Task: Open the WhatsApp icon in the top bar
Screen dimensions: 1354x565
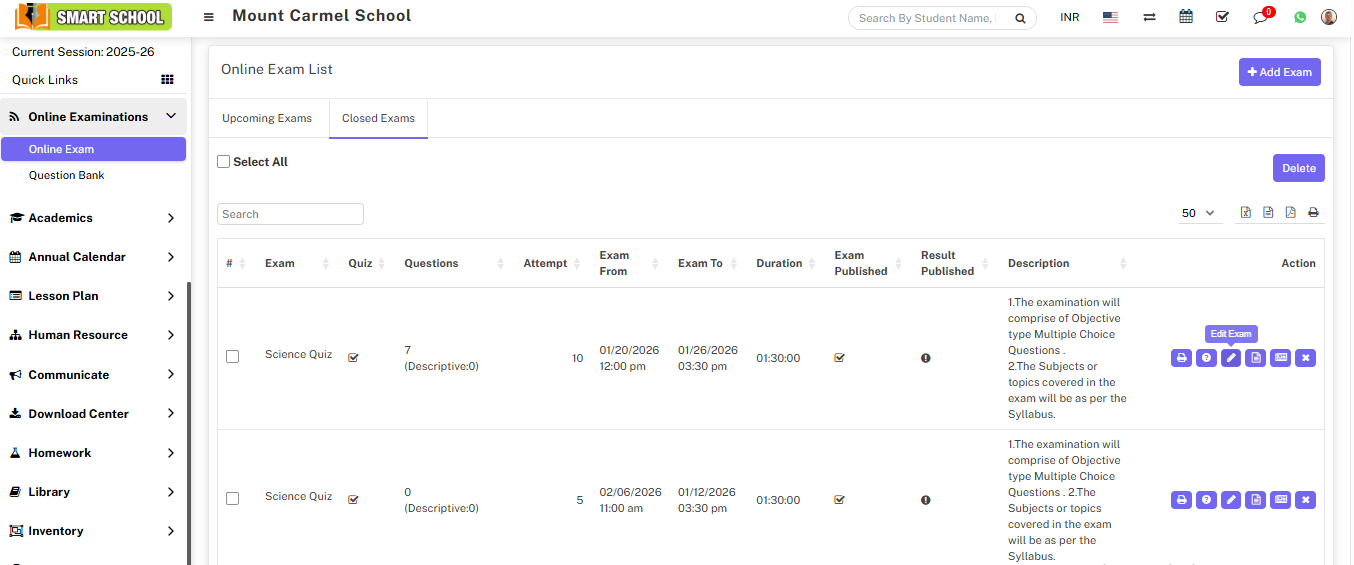Action: point(1300,17)
